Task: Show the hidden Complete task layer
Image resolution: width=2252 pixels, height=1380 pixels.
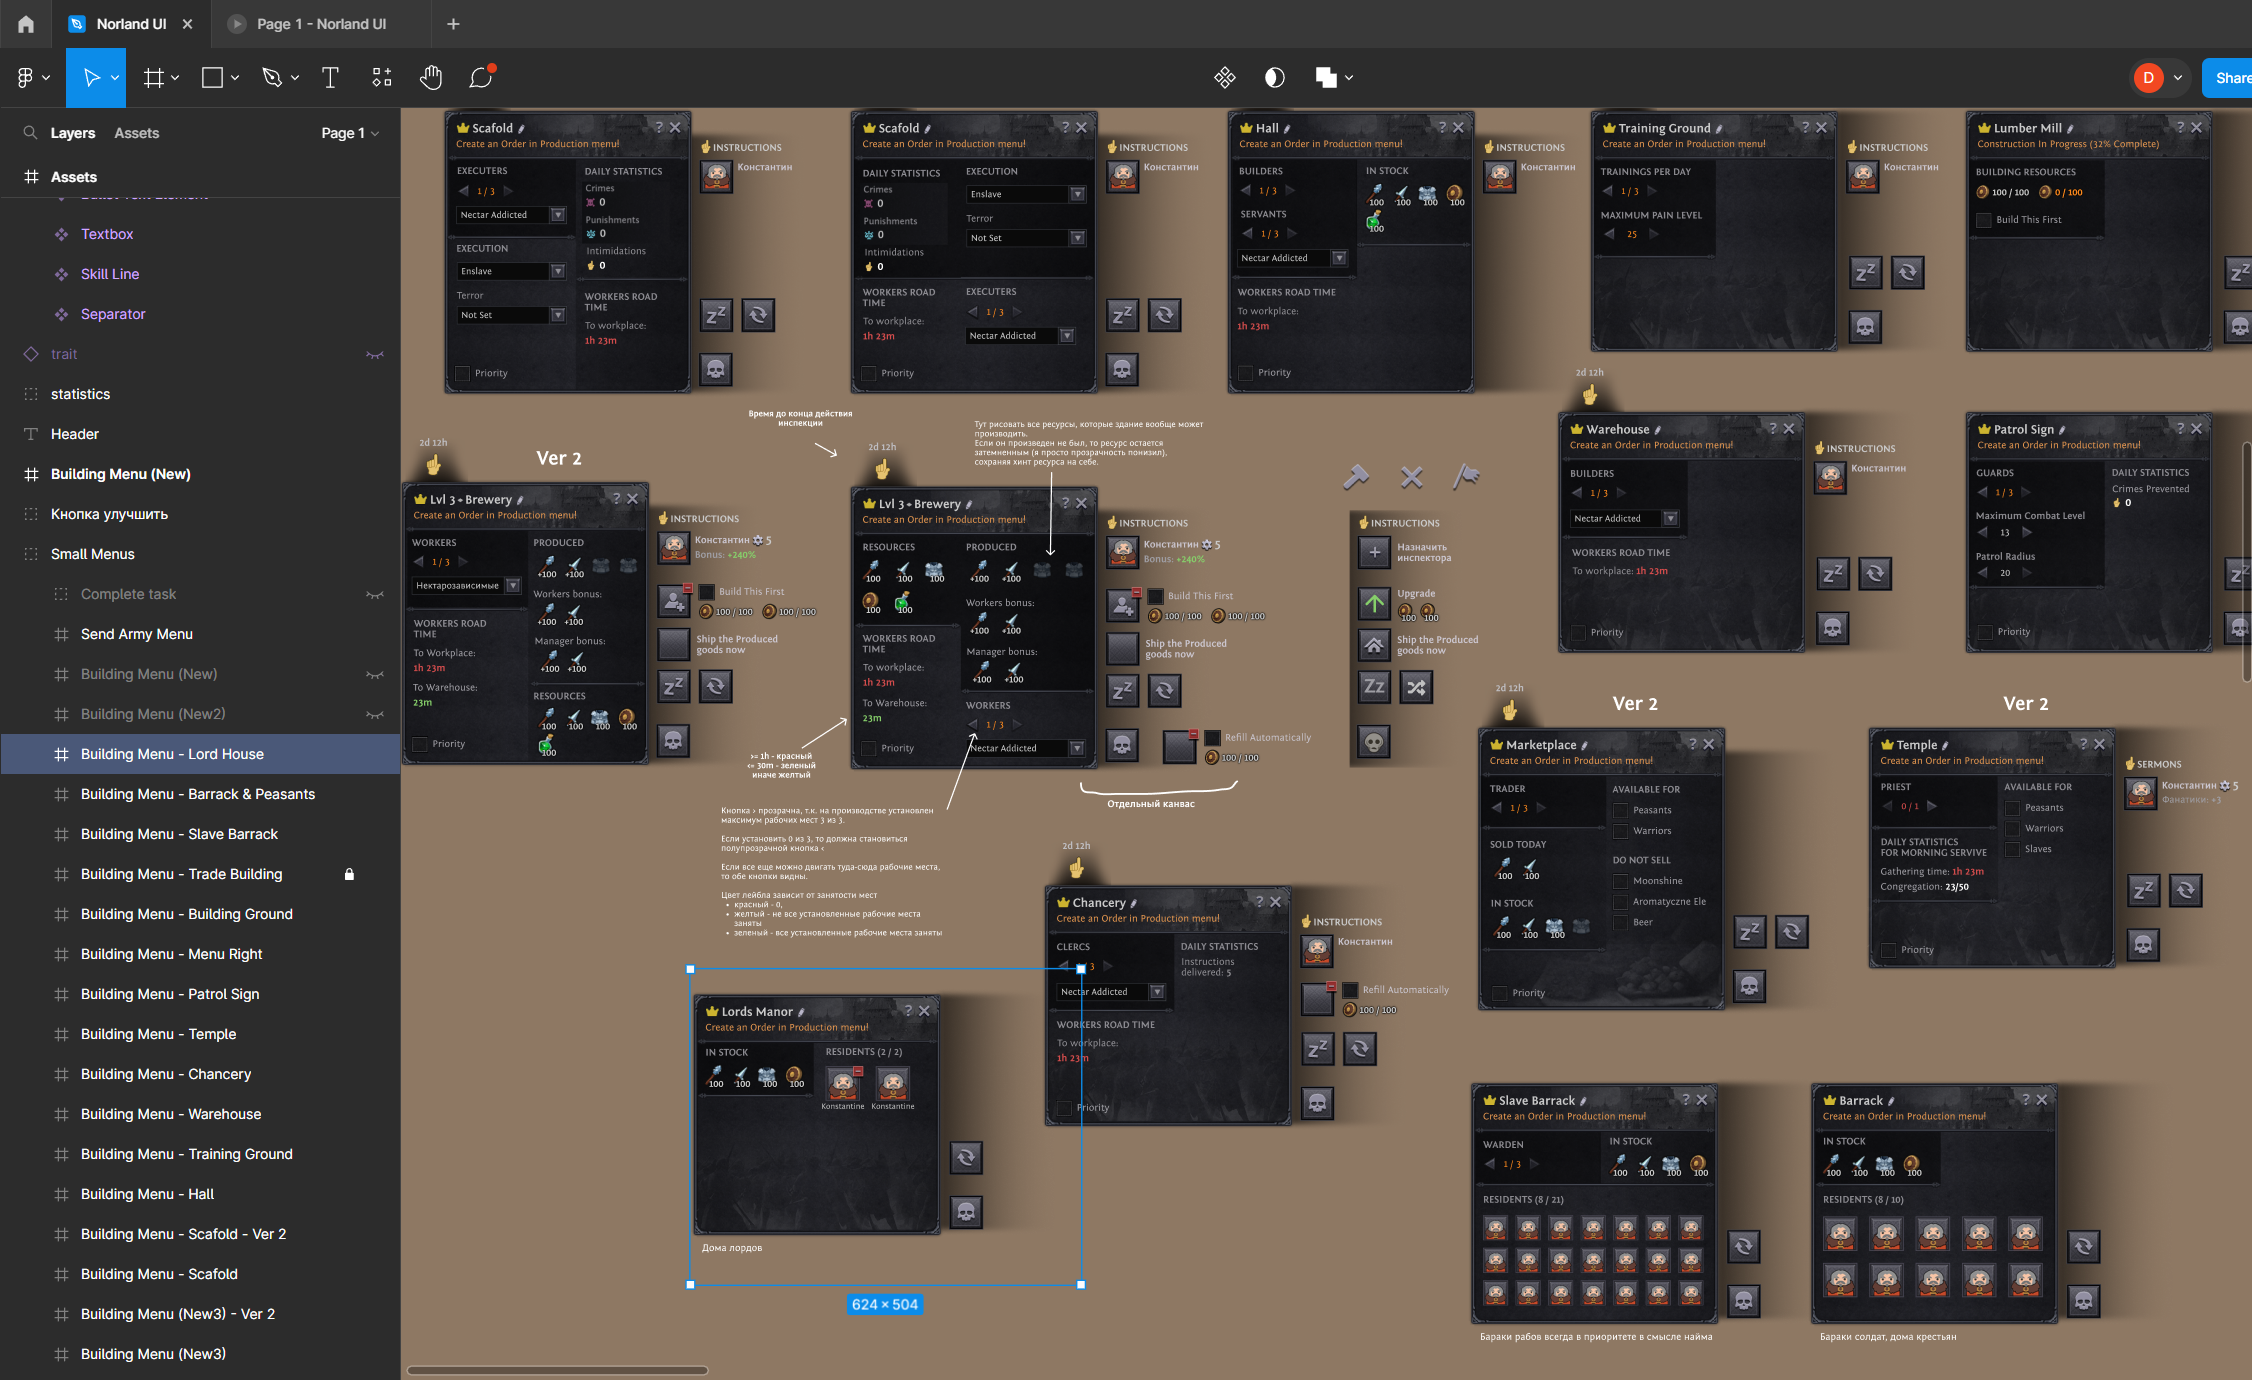Action: [x=375, y=594]
